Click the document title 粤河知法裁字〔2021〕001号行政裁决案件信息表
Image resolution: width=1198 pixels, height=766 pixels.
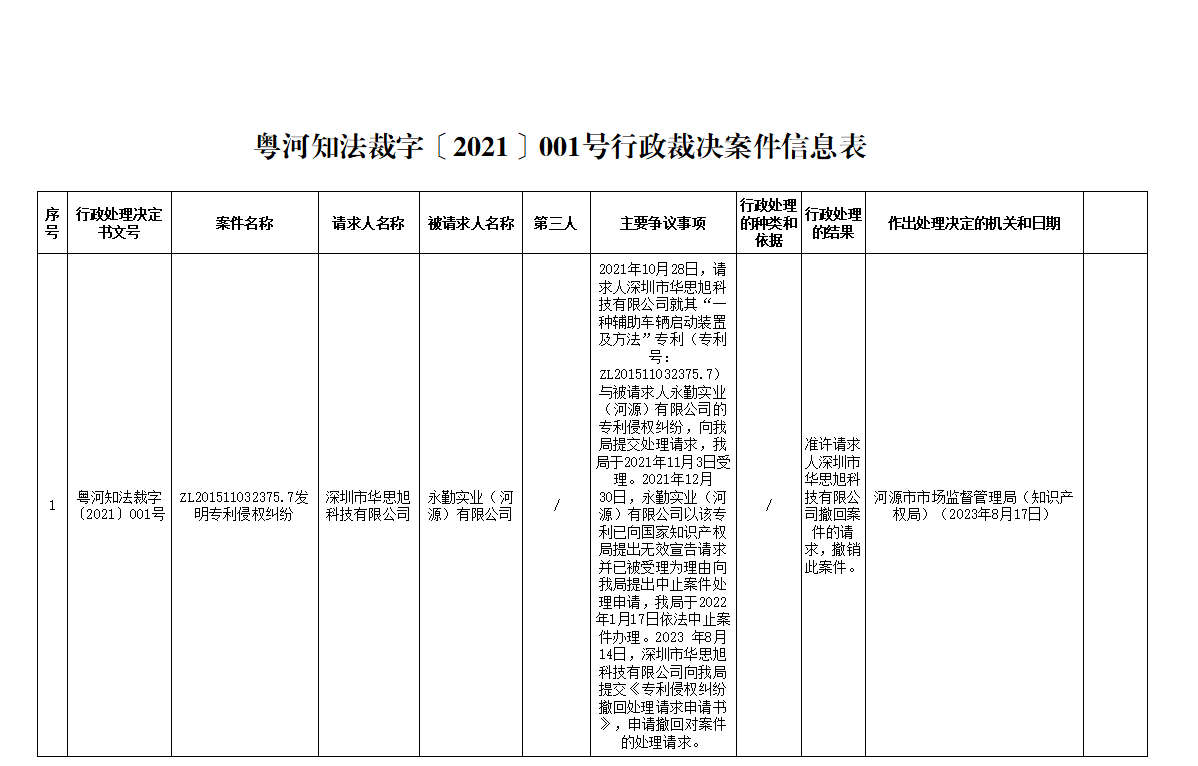point(560,147)
